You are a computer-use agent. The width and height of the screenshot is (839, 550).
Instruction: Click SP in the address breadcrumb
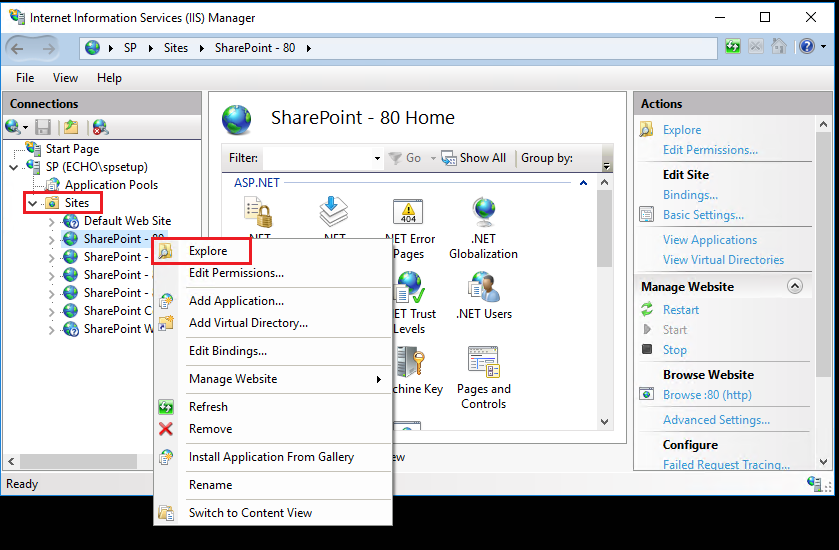click(x=130, y=48)
